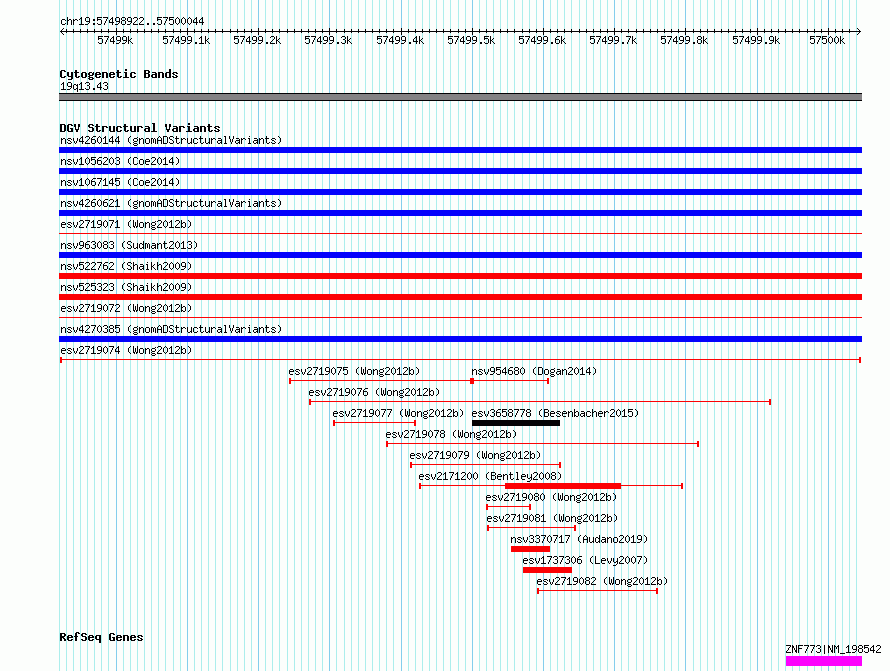Click the thin red esv2719079 line
890x671 pixels.
point(485,465)
